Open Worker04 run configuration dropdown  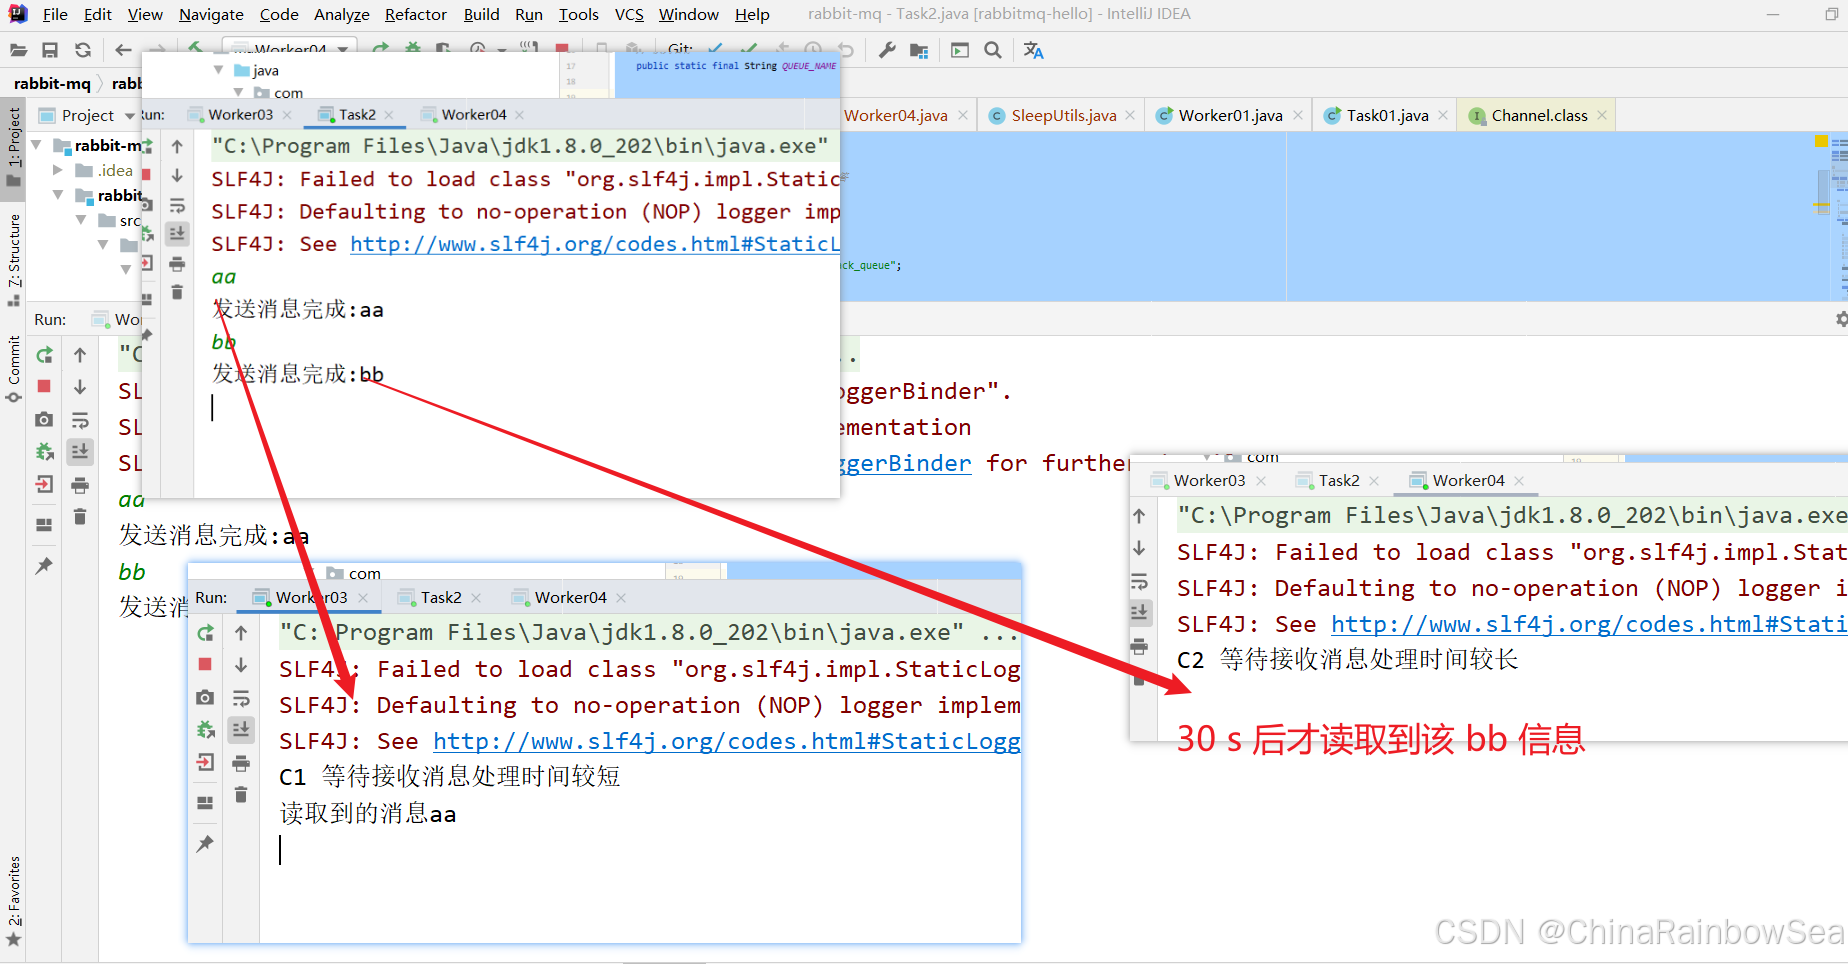(x=343, y=49)
